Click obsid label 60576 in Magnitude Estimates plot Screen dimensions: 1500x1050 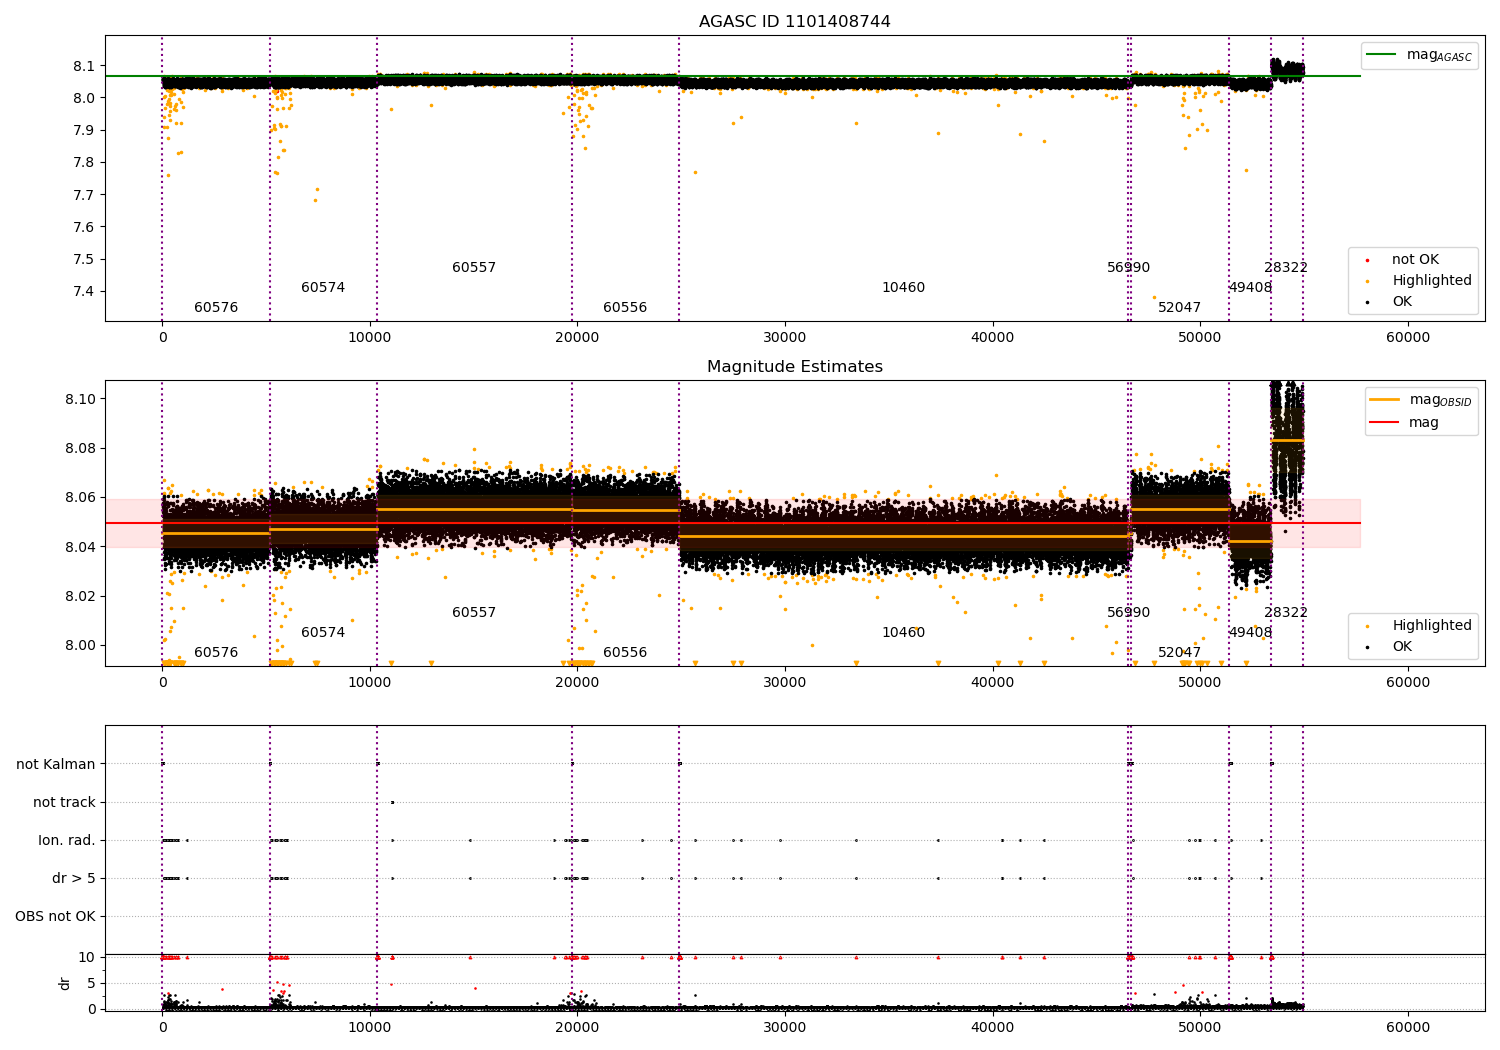tap(216, 653)
